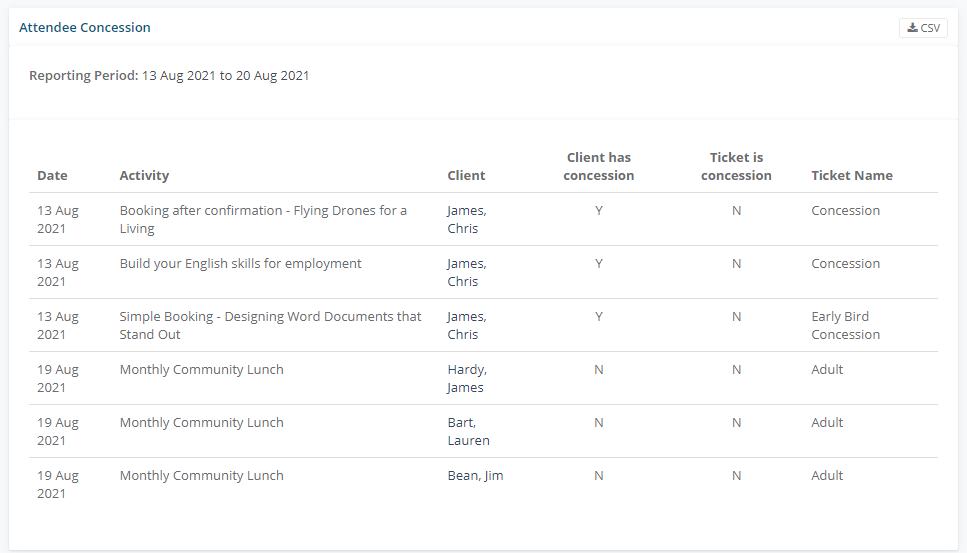Click Ticket is concession N for Bart, Lauren

point(736,423)
